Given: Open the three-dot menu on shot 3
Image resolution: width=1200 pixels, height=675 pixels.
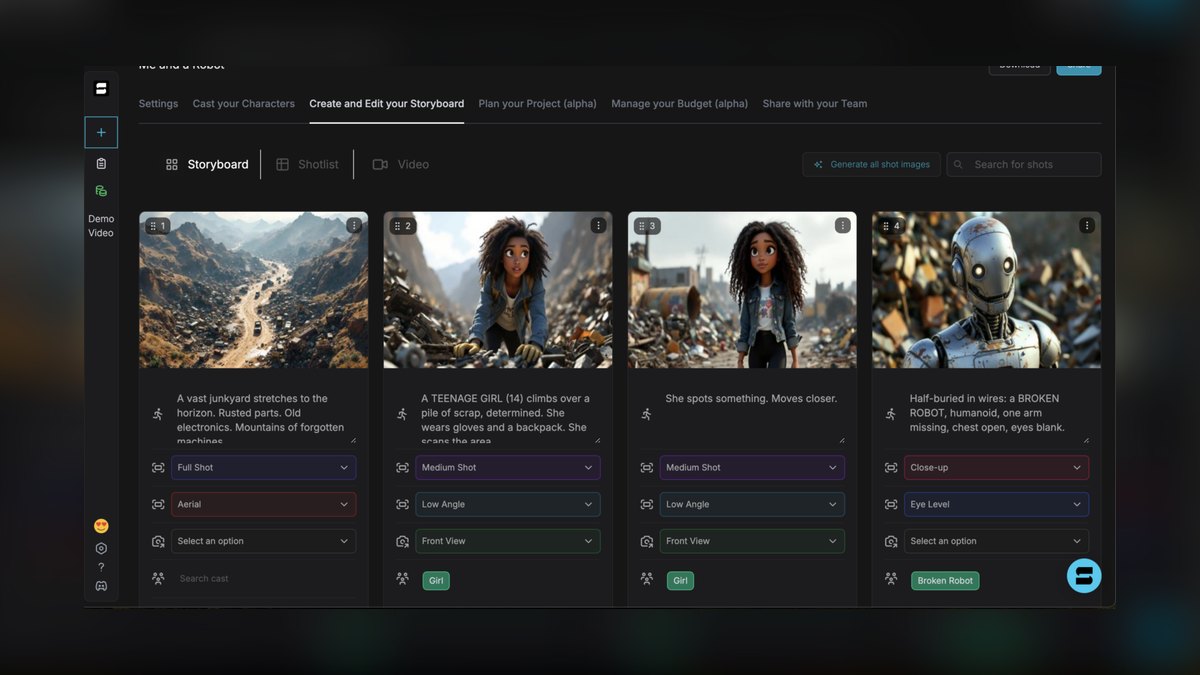Looking at the screenshot, I should point(843,226).
